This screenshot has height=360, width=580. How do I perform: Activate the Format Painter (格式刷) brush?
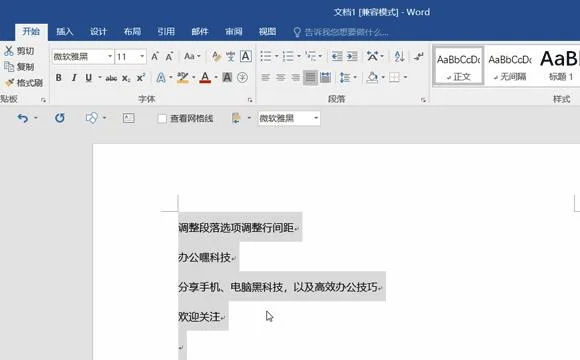(x=9, y=83)
